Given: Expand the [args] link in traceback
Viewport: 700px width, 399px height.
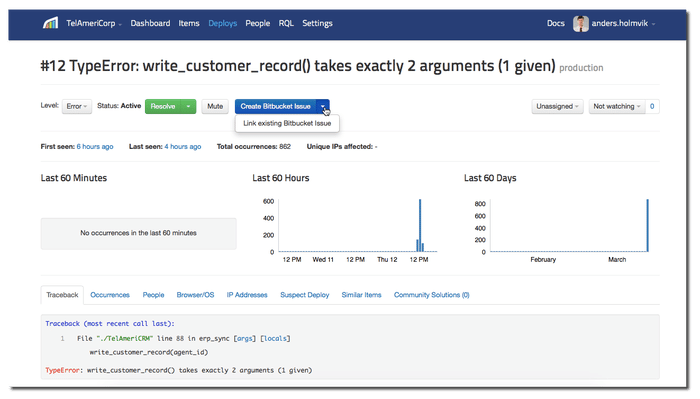Looking at the screenshot, I should pyautogui.click(x=246, y=338).
